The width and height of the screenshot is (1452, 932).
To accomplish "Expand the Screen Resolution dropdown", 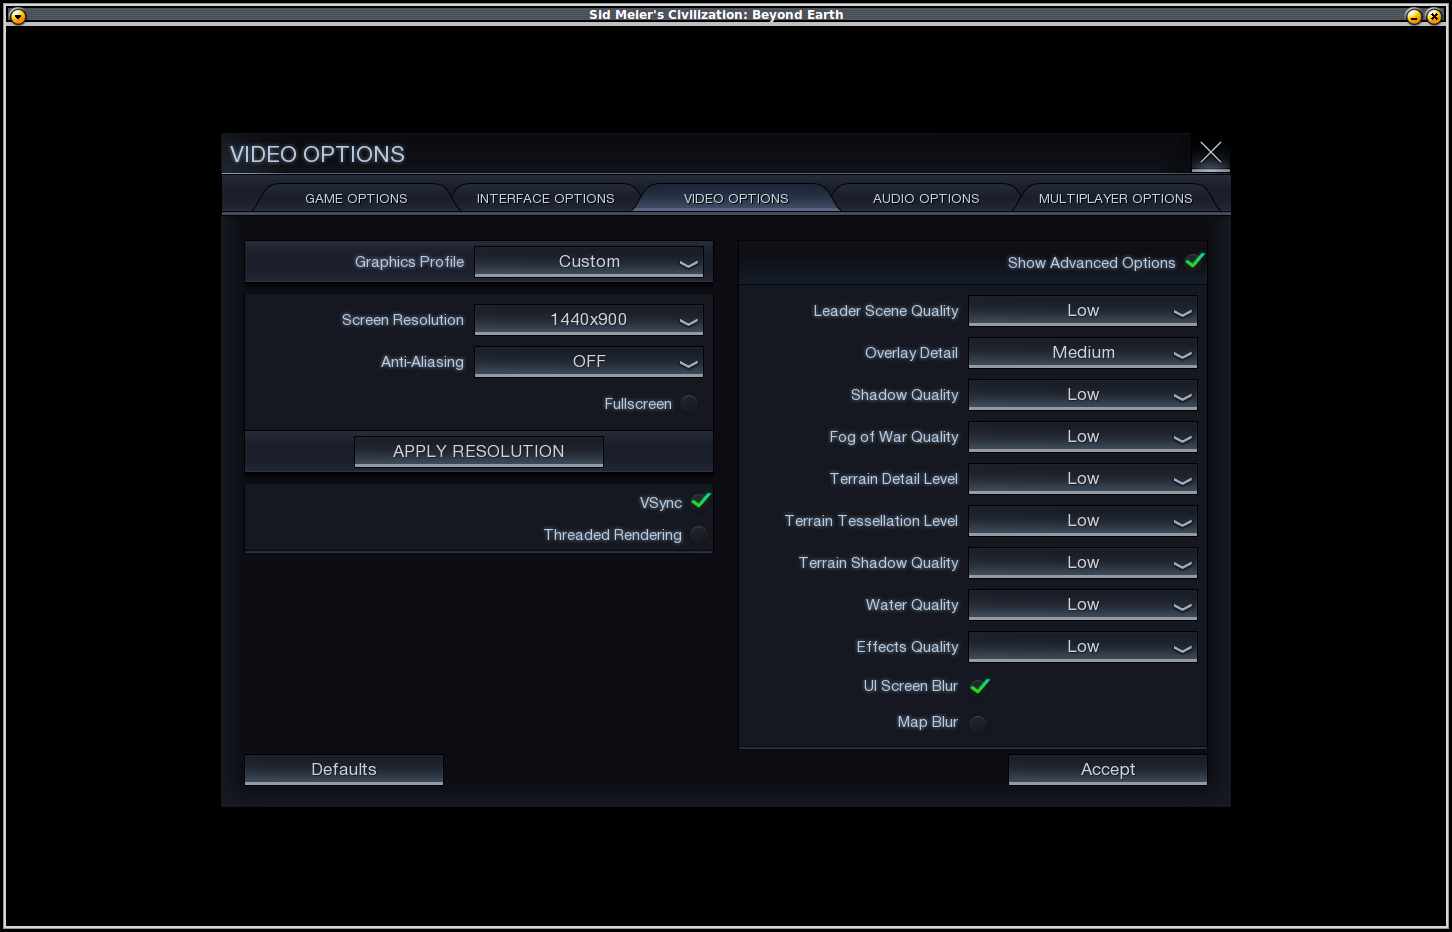I will (588, 320).
